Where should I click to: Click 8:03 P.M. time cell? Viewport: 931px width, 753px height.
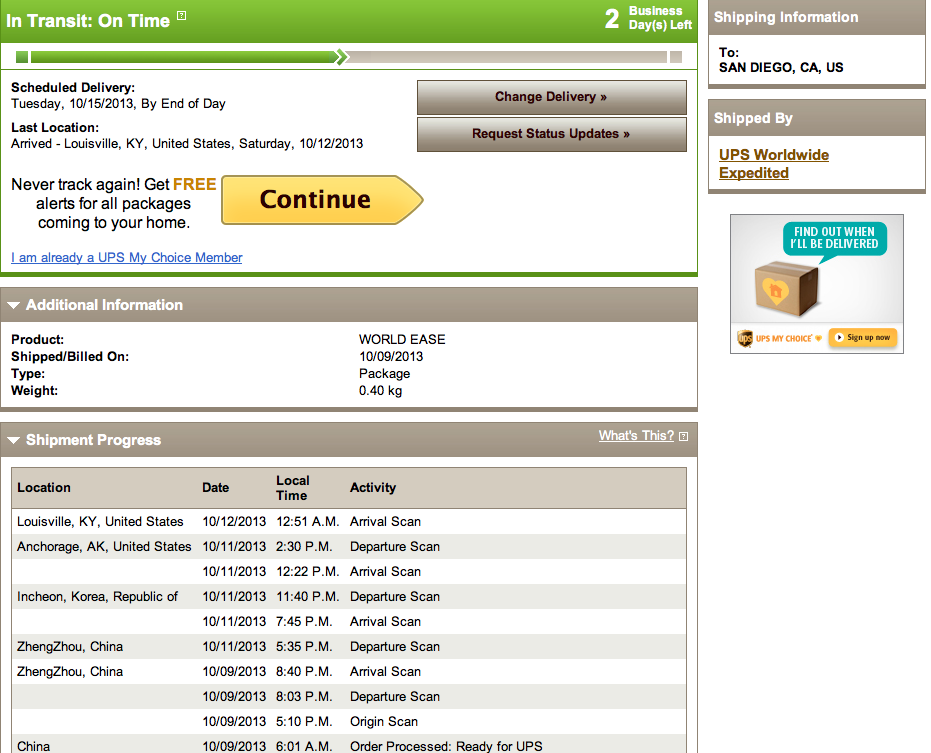point(304,696)
